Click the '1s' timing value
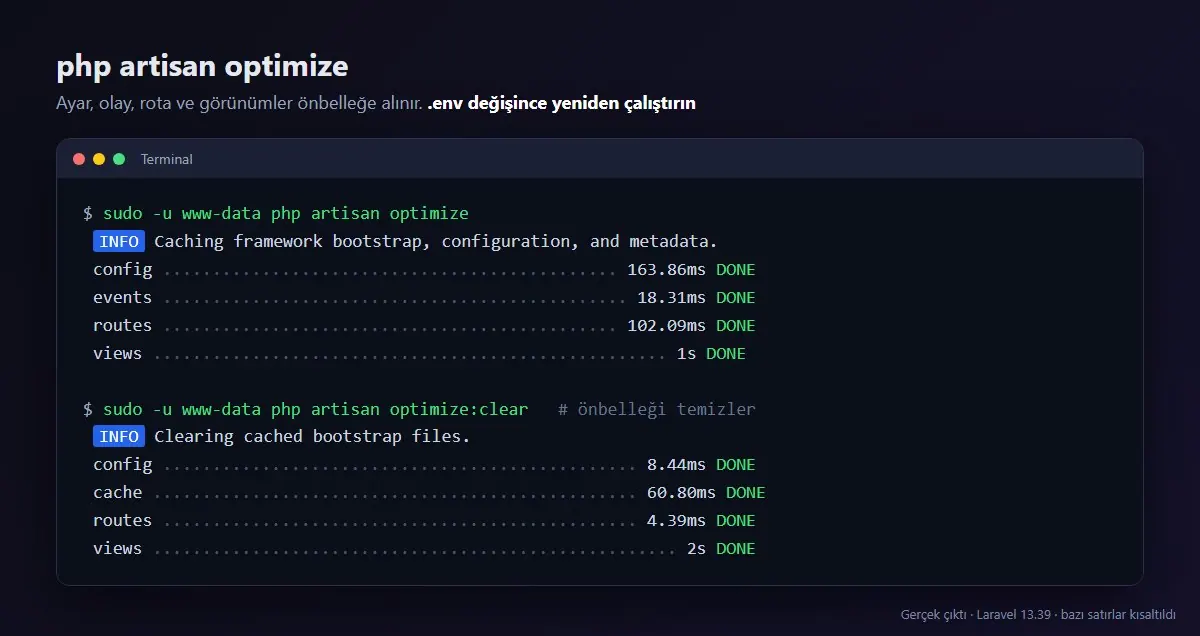The height and width of the screenshot is (636, 1200). pos(686,353)
